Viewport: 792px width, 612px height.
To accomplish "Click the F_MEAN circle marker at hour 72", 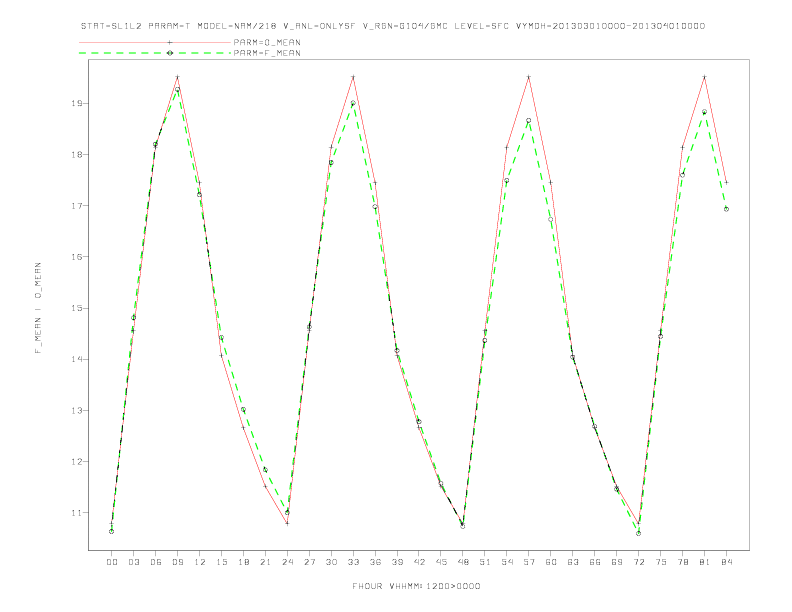I will (x=638, y=533).
